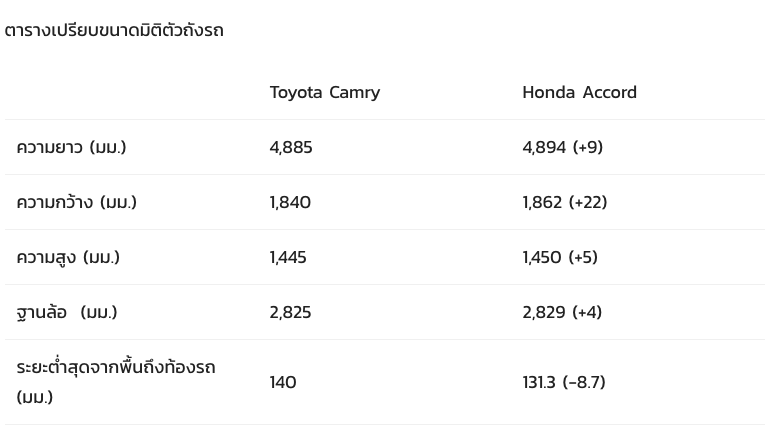This screenshot has height=425, width=773.
Task: Click Camry length value 4,885
Action: (291, 147)
